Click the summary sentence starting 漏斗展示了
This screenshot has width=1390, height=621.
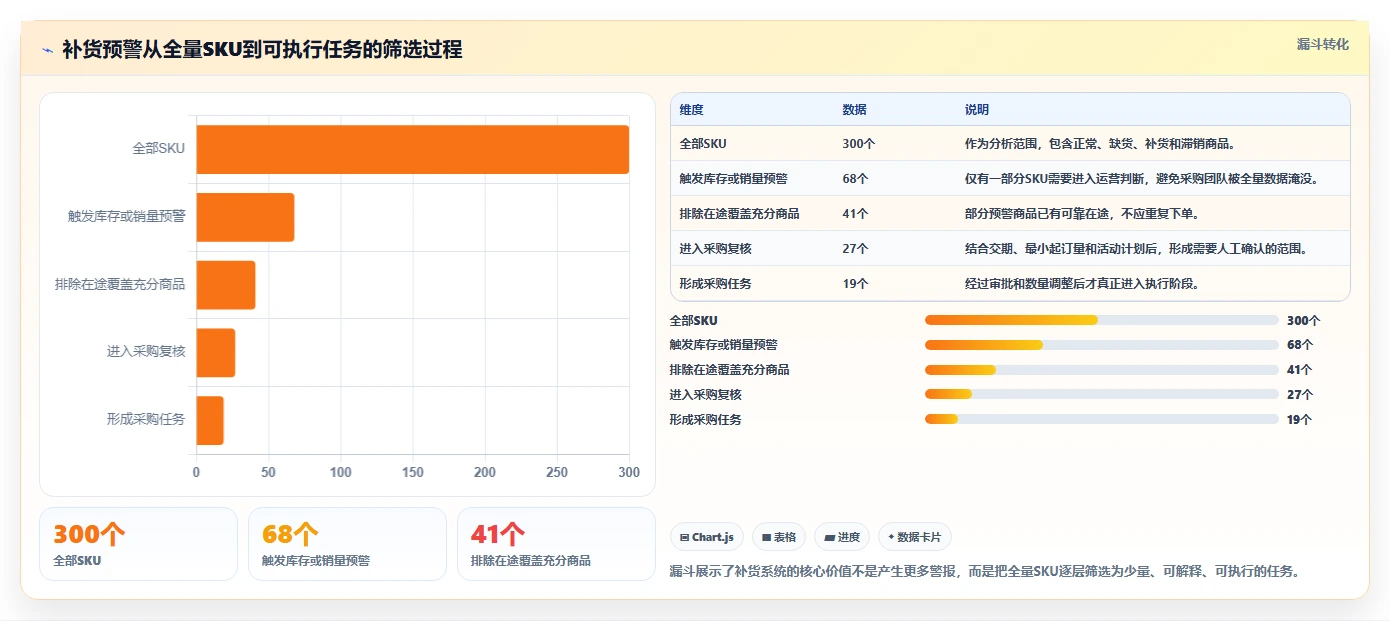985,572
